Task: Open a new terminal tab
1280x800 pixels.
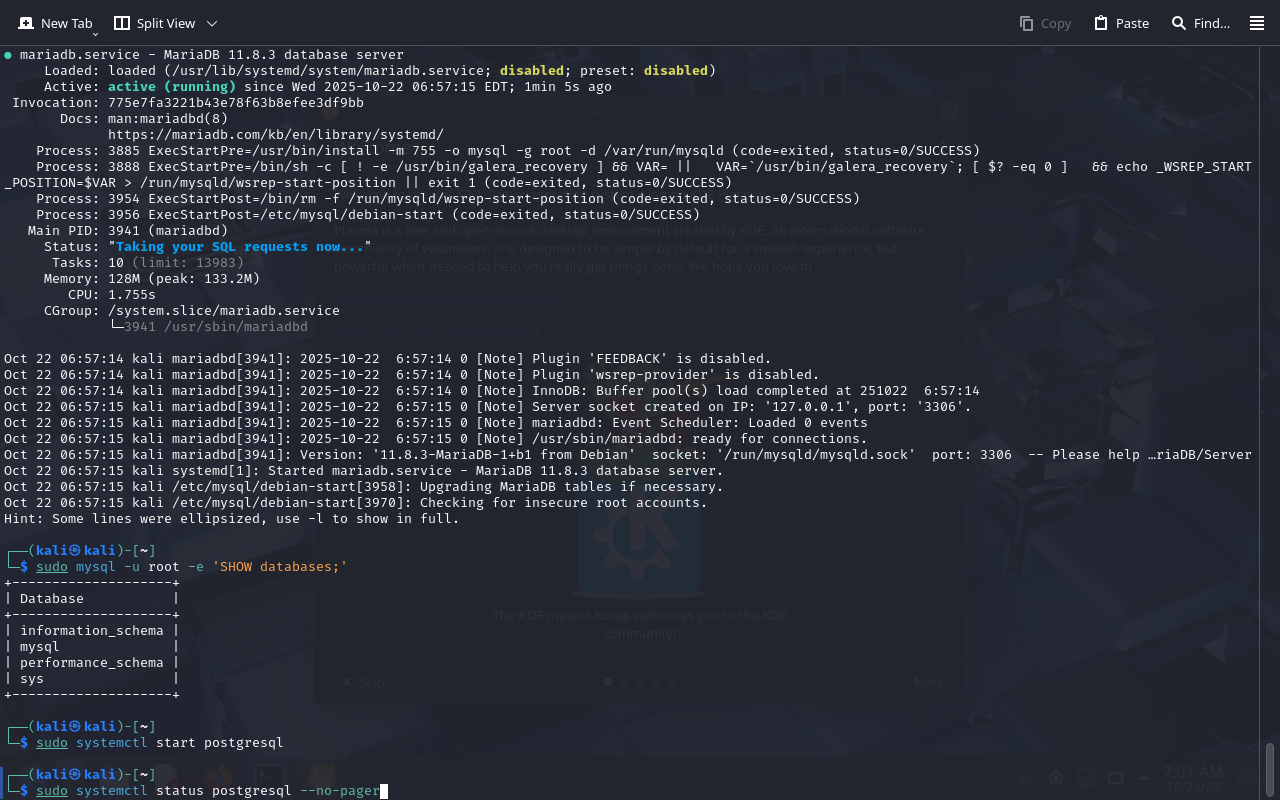Action: (55, 23)
